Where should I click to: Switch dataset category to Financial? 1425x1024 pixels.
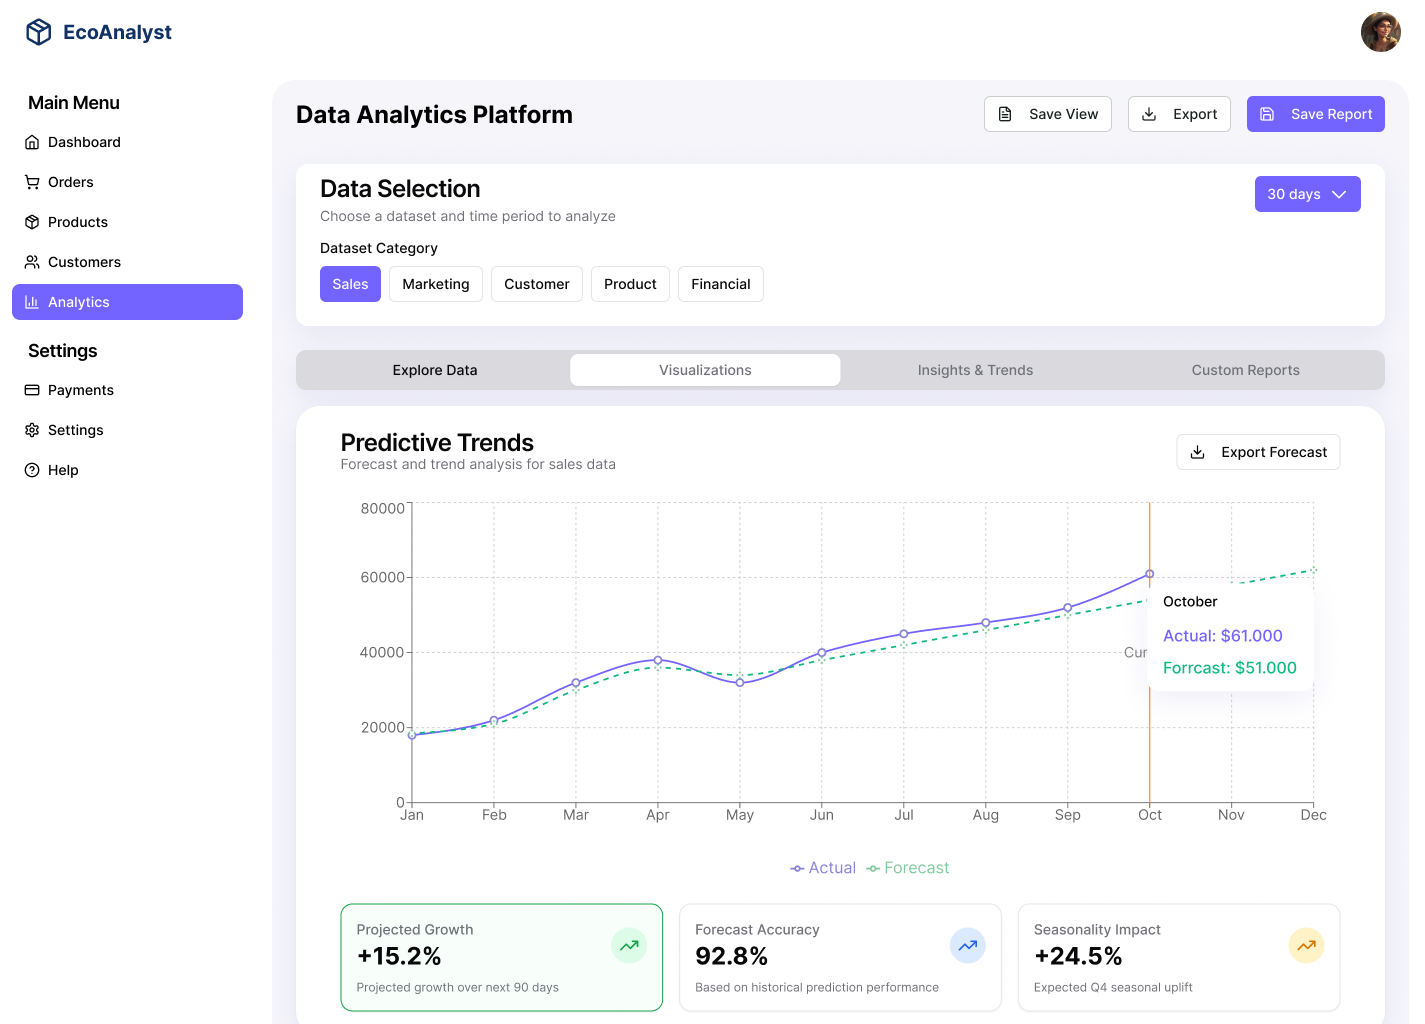click(x=720, y=284)
